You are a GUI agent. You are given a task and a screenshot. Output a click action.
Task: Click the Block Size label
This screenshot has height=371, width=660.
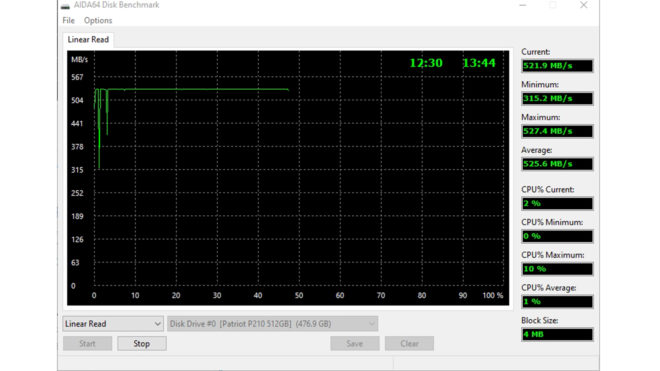540,320
